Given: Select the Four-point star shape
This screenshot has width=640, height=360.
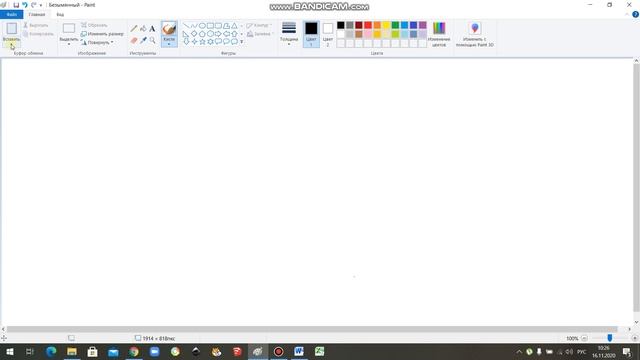Looking at the screenshot, I should (x=194, y=42).
